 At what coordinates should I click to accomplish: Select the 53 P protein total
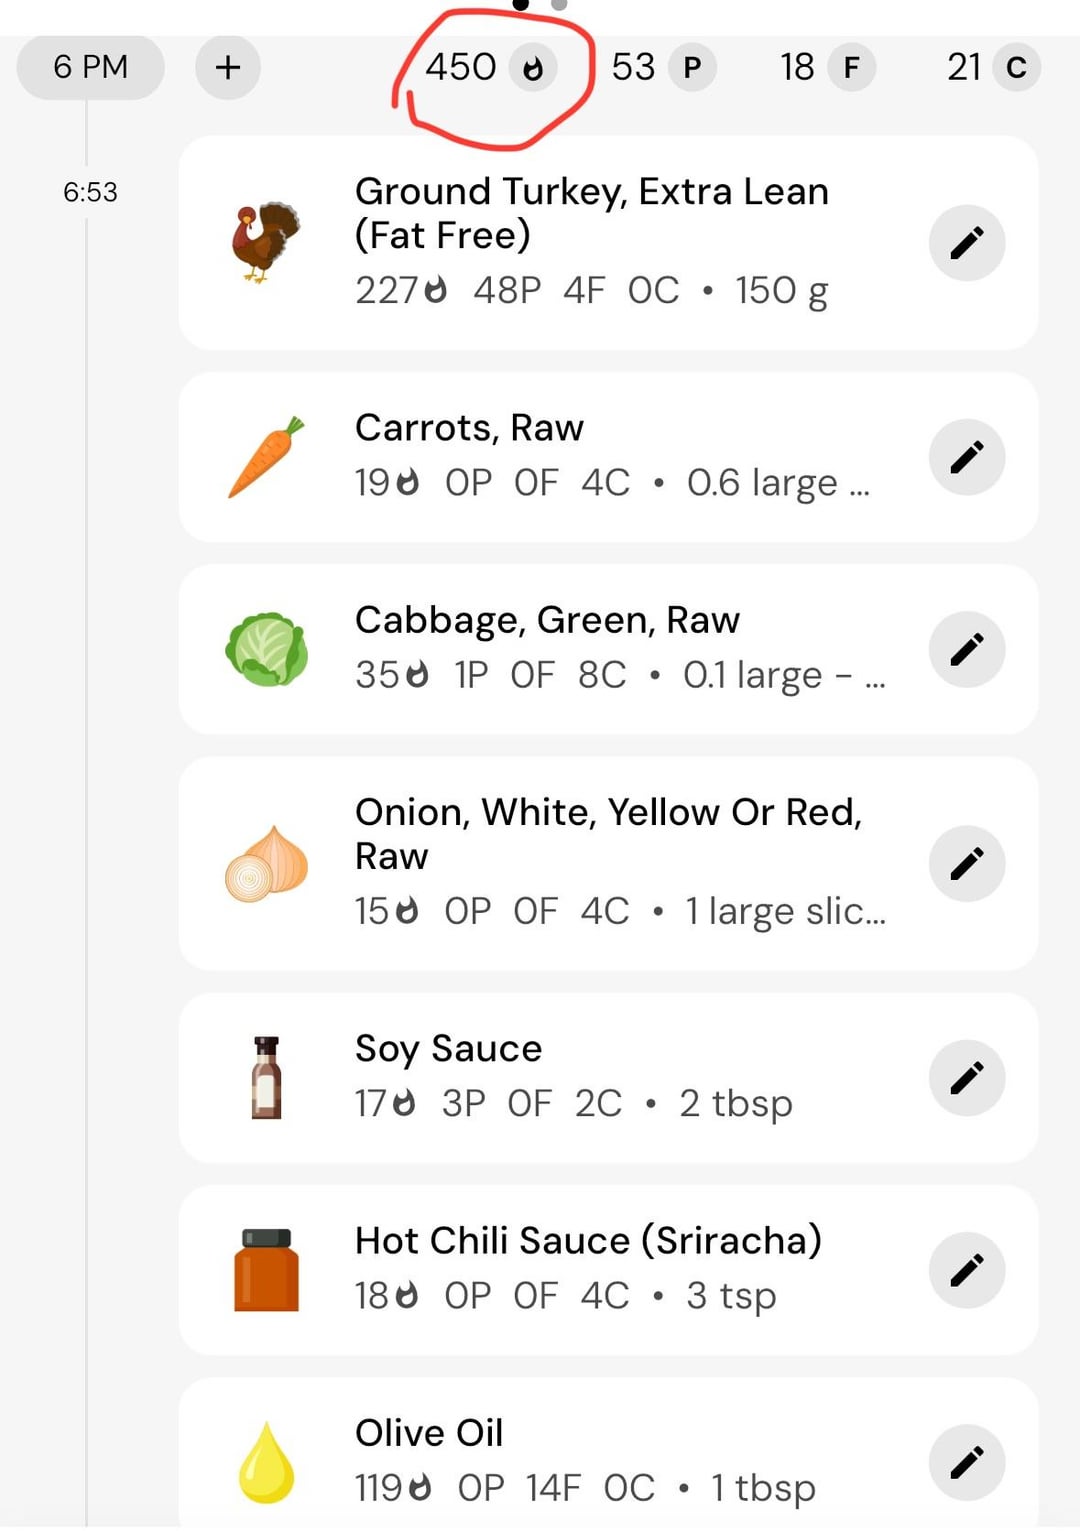(x=663, y=67)
